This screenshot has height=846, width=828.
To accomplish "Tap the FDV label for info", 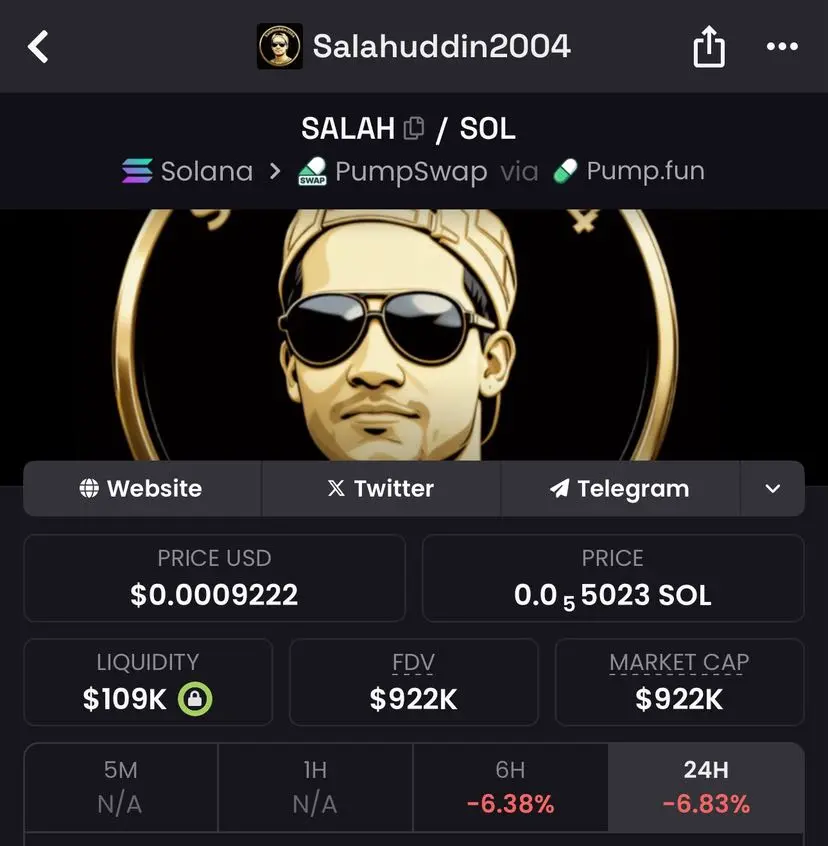I will (x=413, y=663).
